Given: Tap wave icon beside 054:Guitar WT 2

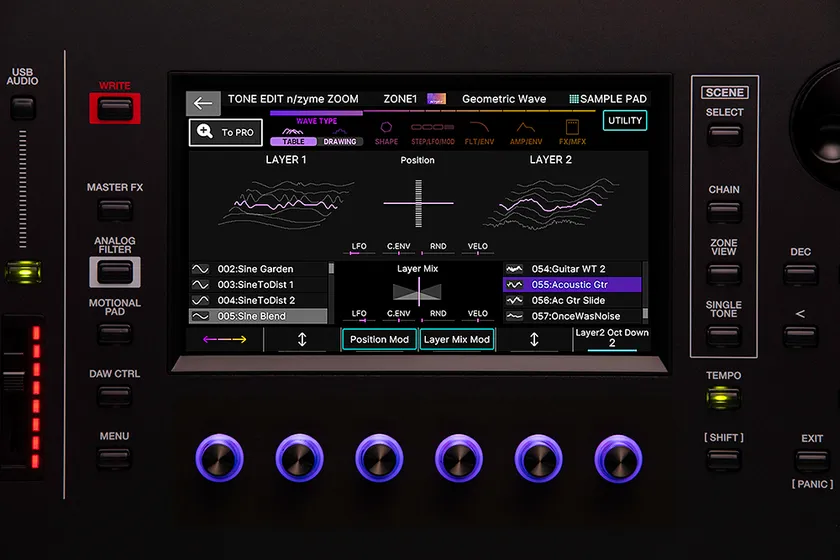Looking at the screenshot, I should click(514, 269).
